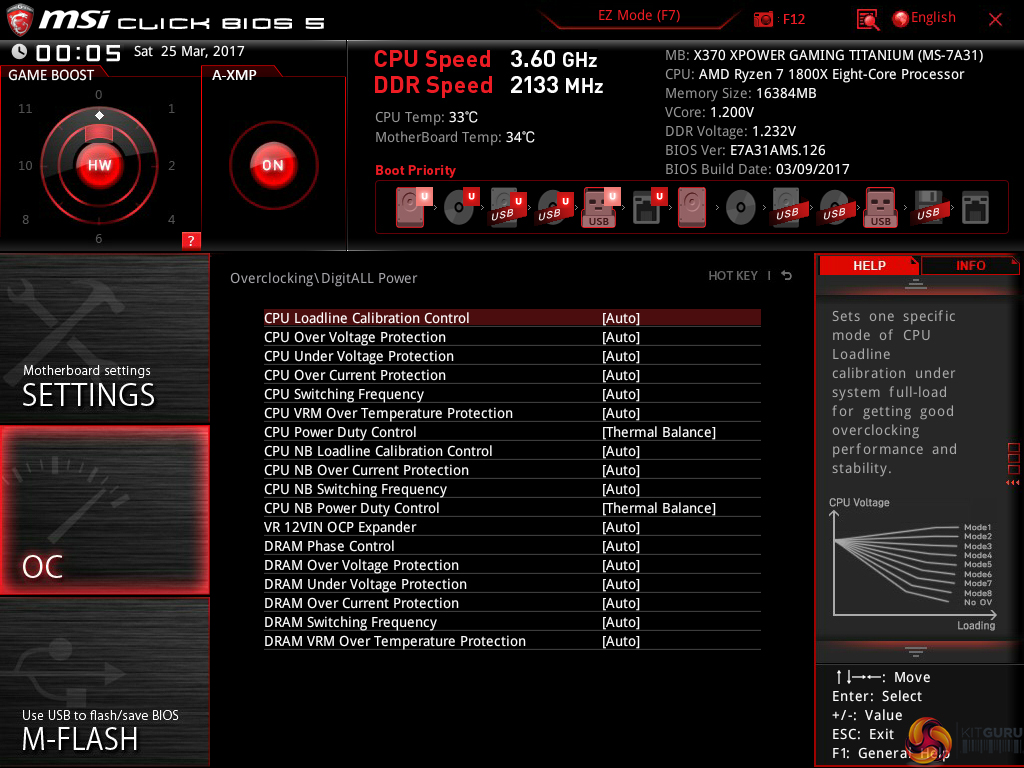Open the M-FLASH BIOS flash section

point(104,682)
